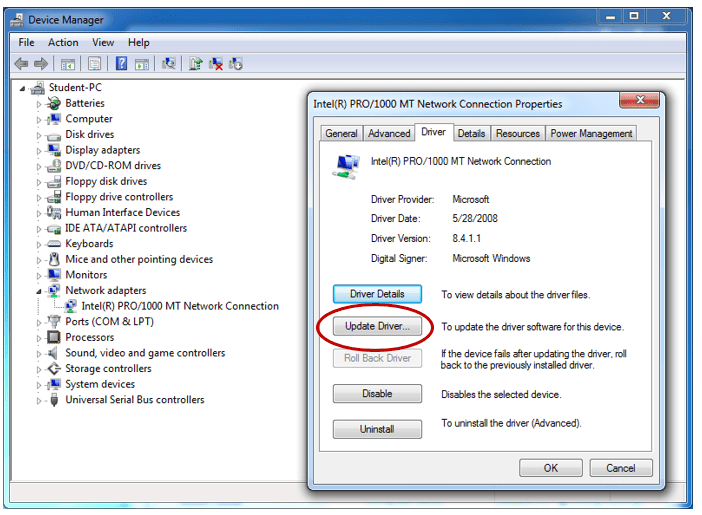The width and height of the screenshot is (702, 515).
Task: Select the Computer tree label
Action: point(89,119)
